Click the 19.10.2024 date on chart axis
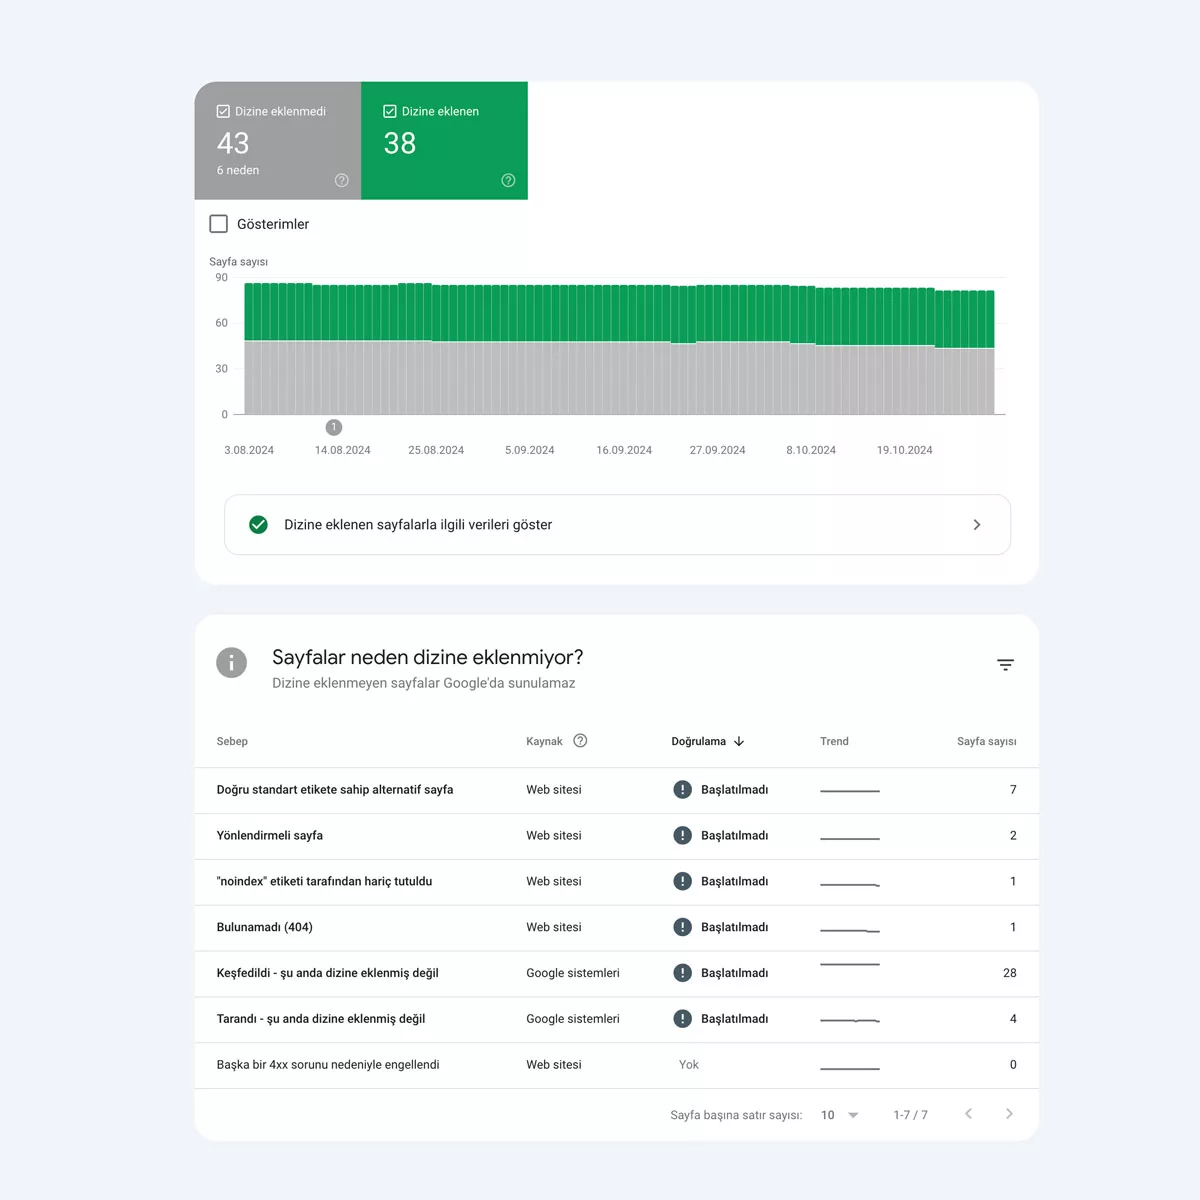The width and height of the screenshot is (1200, 1200). coord(905,450)
